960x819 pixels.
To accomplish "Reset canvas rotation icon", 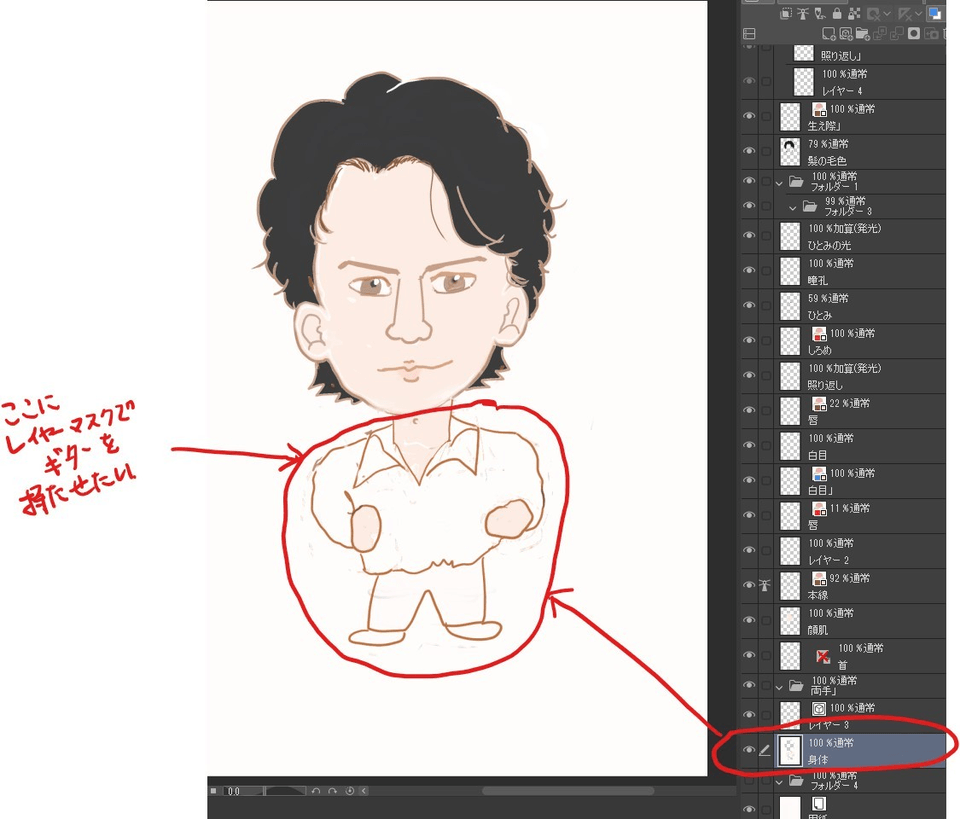I will pyautogui.click(x=350, y=791).
